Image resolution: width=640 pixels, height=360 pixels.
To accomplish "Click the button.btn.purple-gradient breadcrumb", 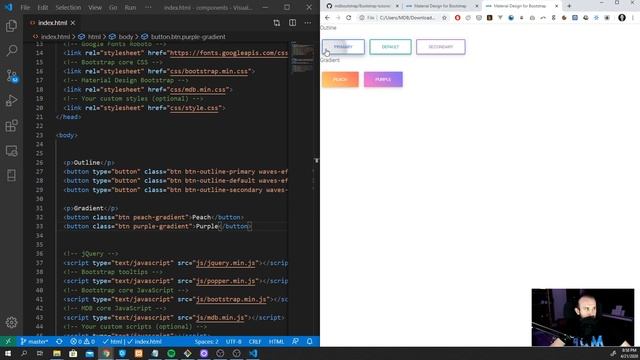I will tap(184, 37).
